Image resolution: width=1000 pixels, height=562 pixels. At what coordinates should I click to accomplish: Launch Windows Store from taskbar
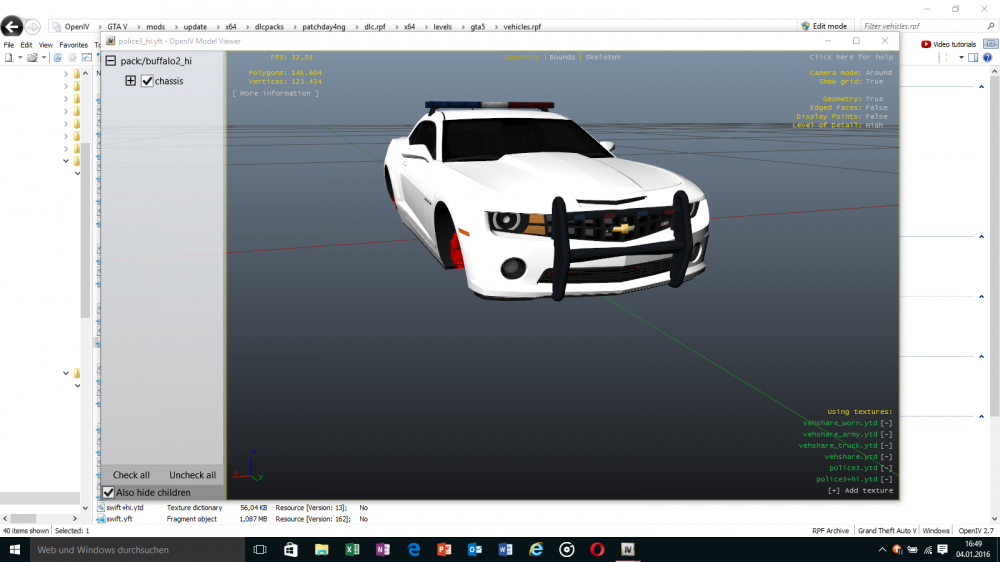(290, 549)
